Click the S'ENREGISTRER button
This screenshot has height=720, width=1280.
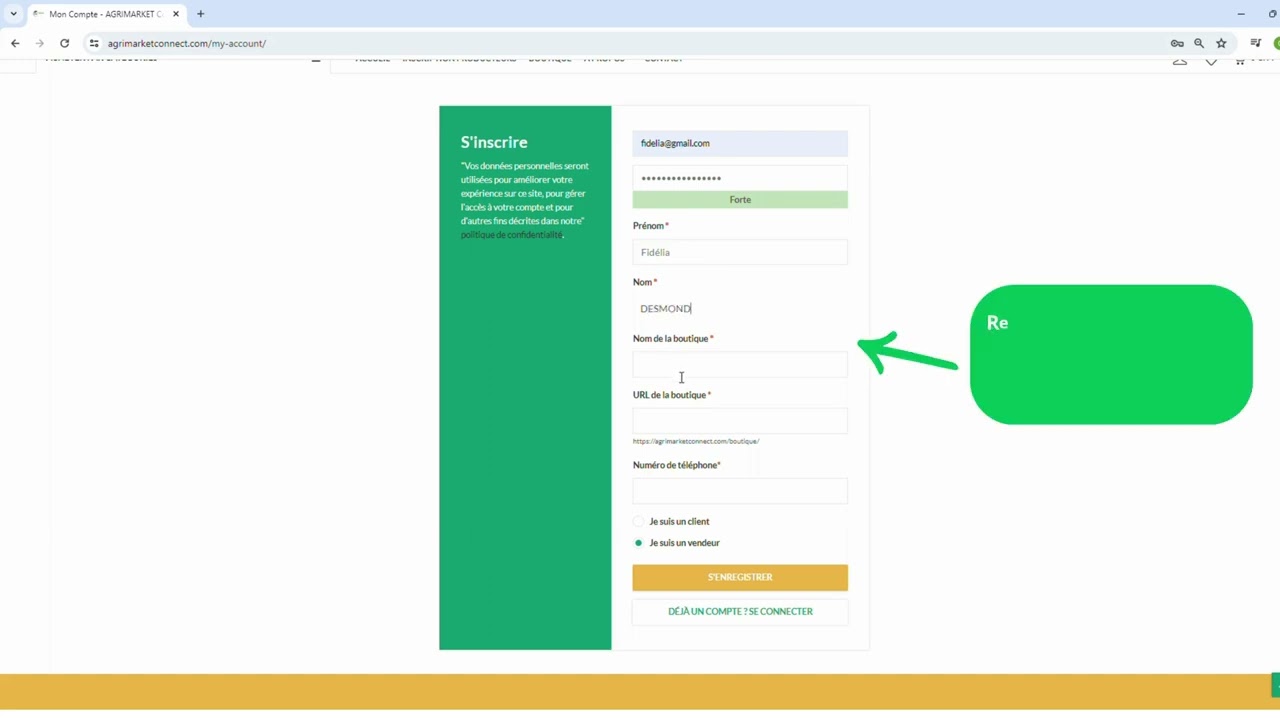tap(740, 577)
